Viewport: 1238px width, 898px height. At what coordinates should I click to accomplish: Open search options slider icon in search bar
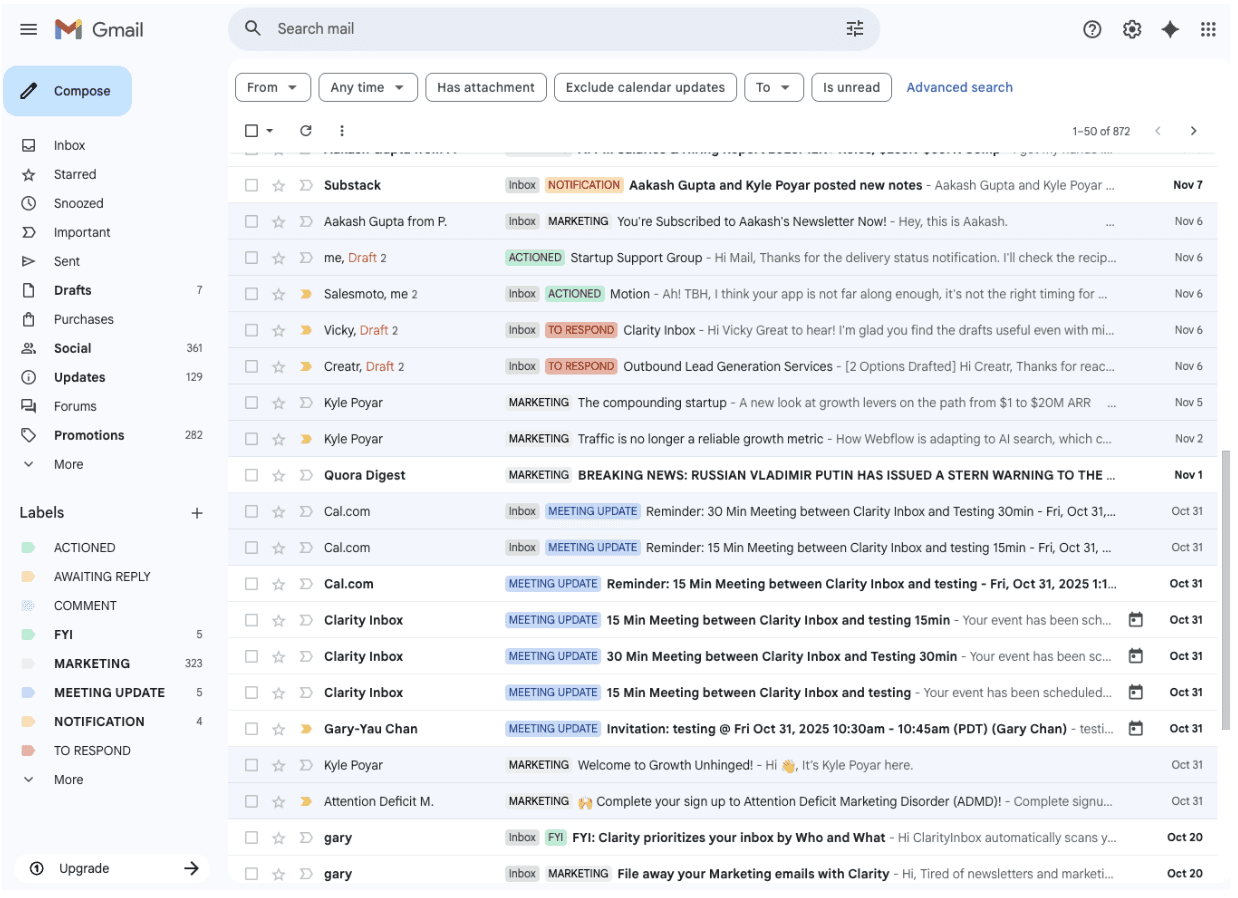click(x=854, y=29)
